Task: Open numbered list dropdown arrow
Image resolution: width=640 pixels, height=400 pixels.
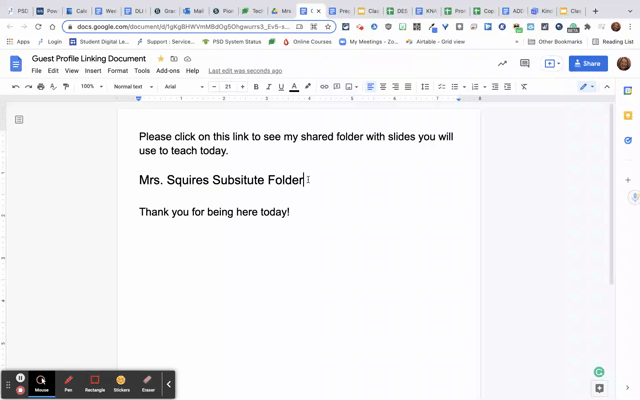Action: click(484, 87)
